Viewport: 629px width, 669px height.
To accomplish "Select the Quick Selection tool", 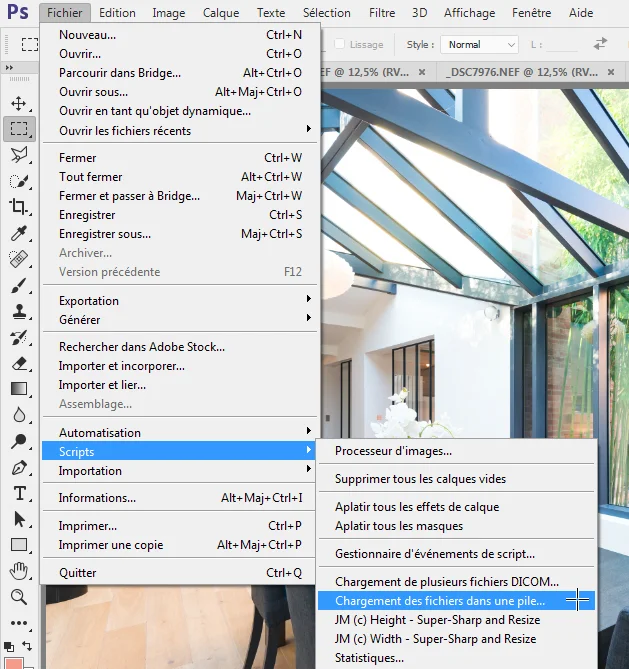I will 19,181.
